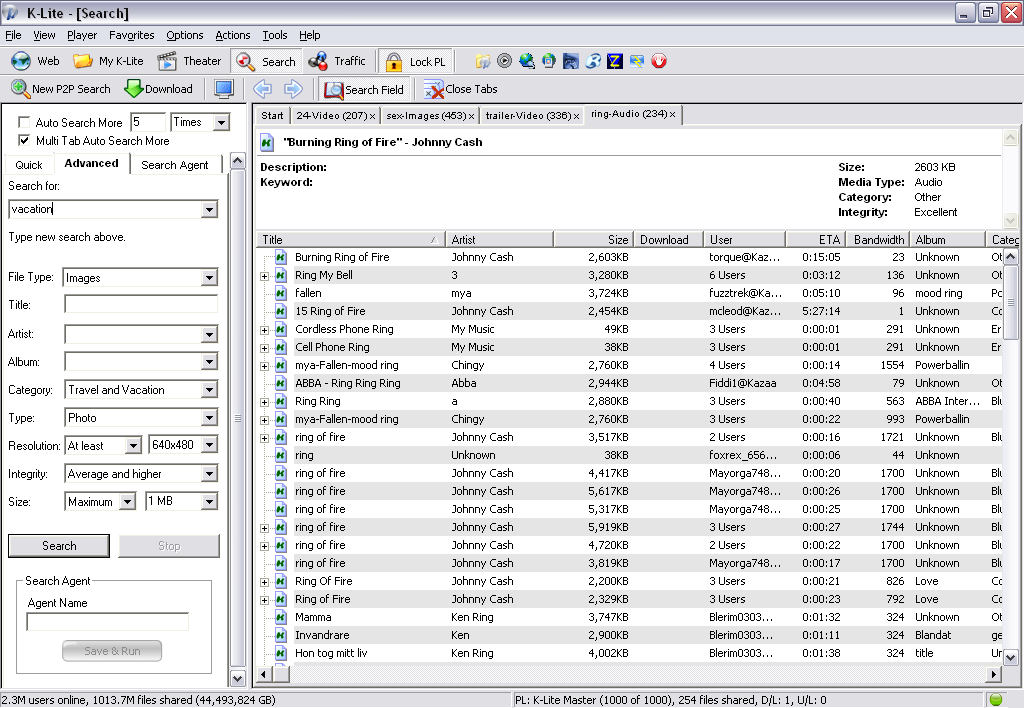The image size is (1024, 708).
Task: Click the blue eye picture icon
Action: point(571,61)
